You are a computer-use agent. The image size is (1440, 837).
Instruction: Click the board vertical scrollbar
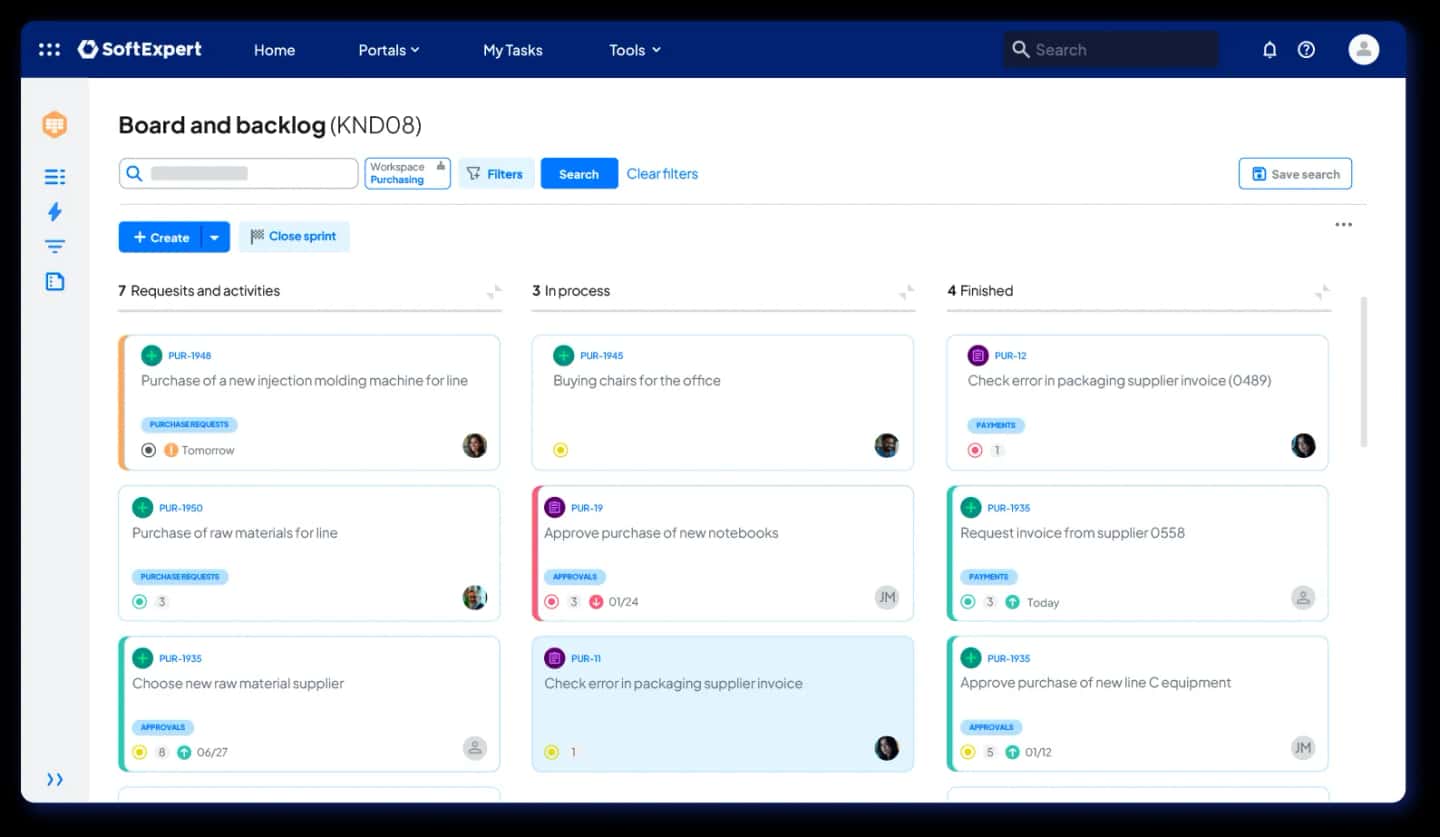[1364, 372]
